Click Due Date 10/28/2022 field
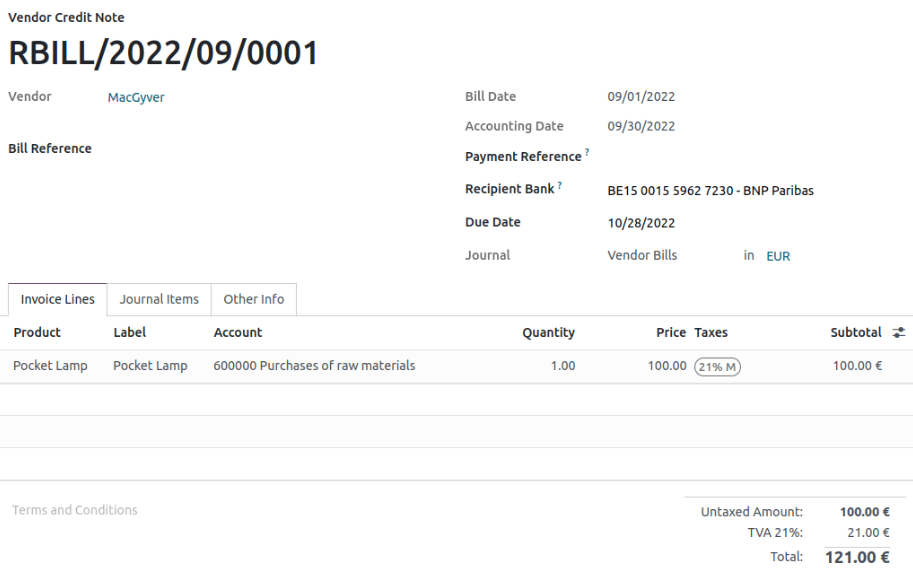Viewport: 913px width, 575px height. (641, 223)
